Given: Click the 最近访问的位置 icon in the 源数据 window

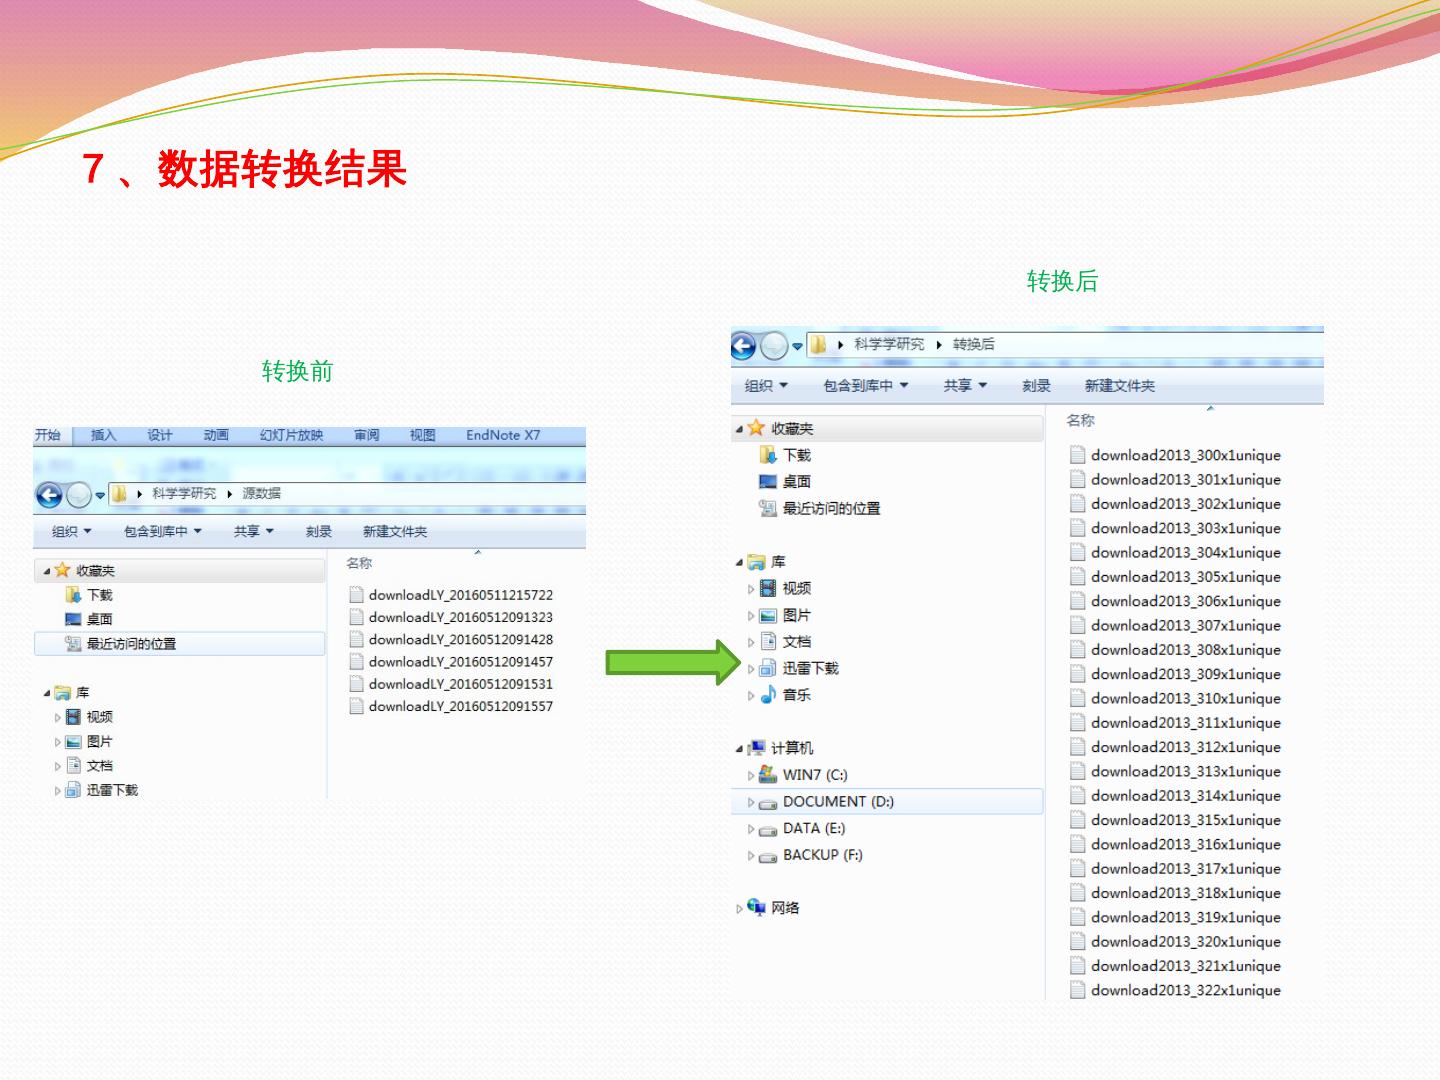Looking at the screenshot, I should click(73, 644).
